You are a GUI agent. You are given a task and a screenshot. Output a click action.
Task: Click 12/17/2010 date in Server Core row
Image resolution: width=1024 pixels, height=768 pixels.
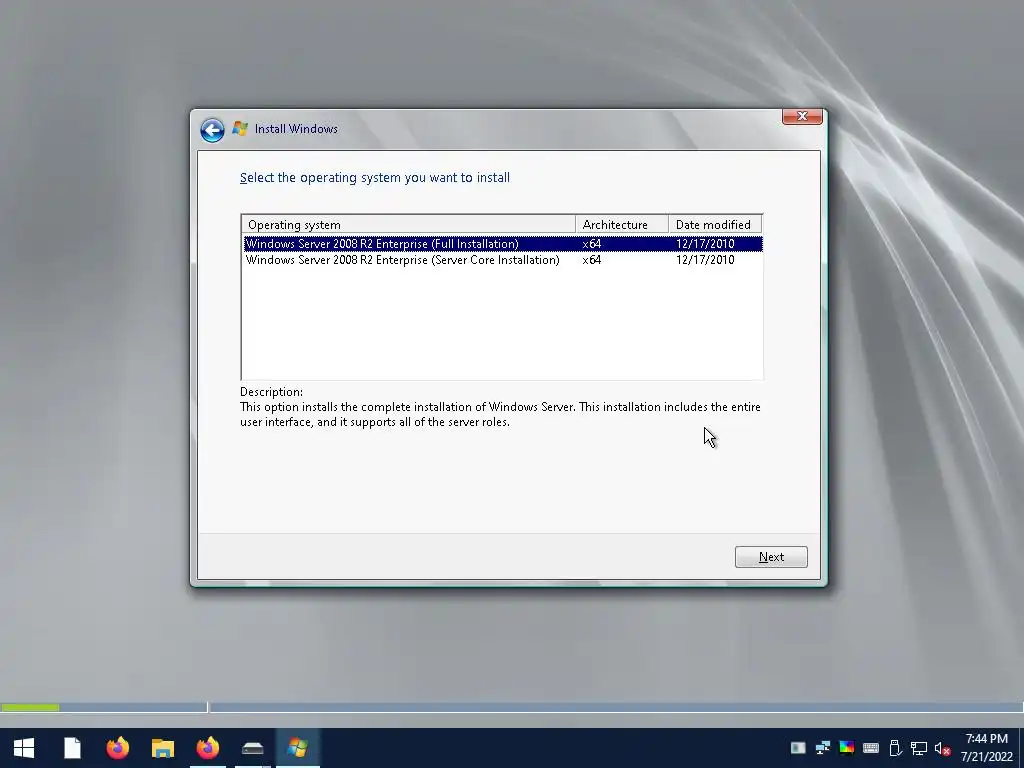705,260
